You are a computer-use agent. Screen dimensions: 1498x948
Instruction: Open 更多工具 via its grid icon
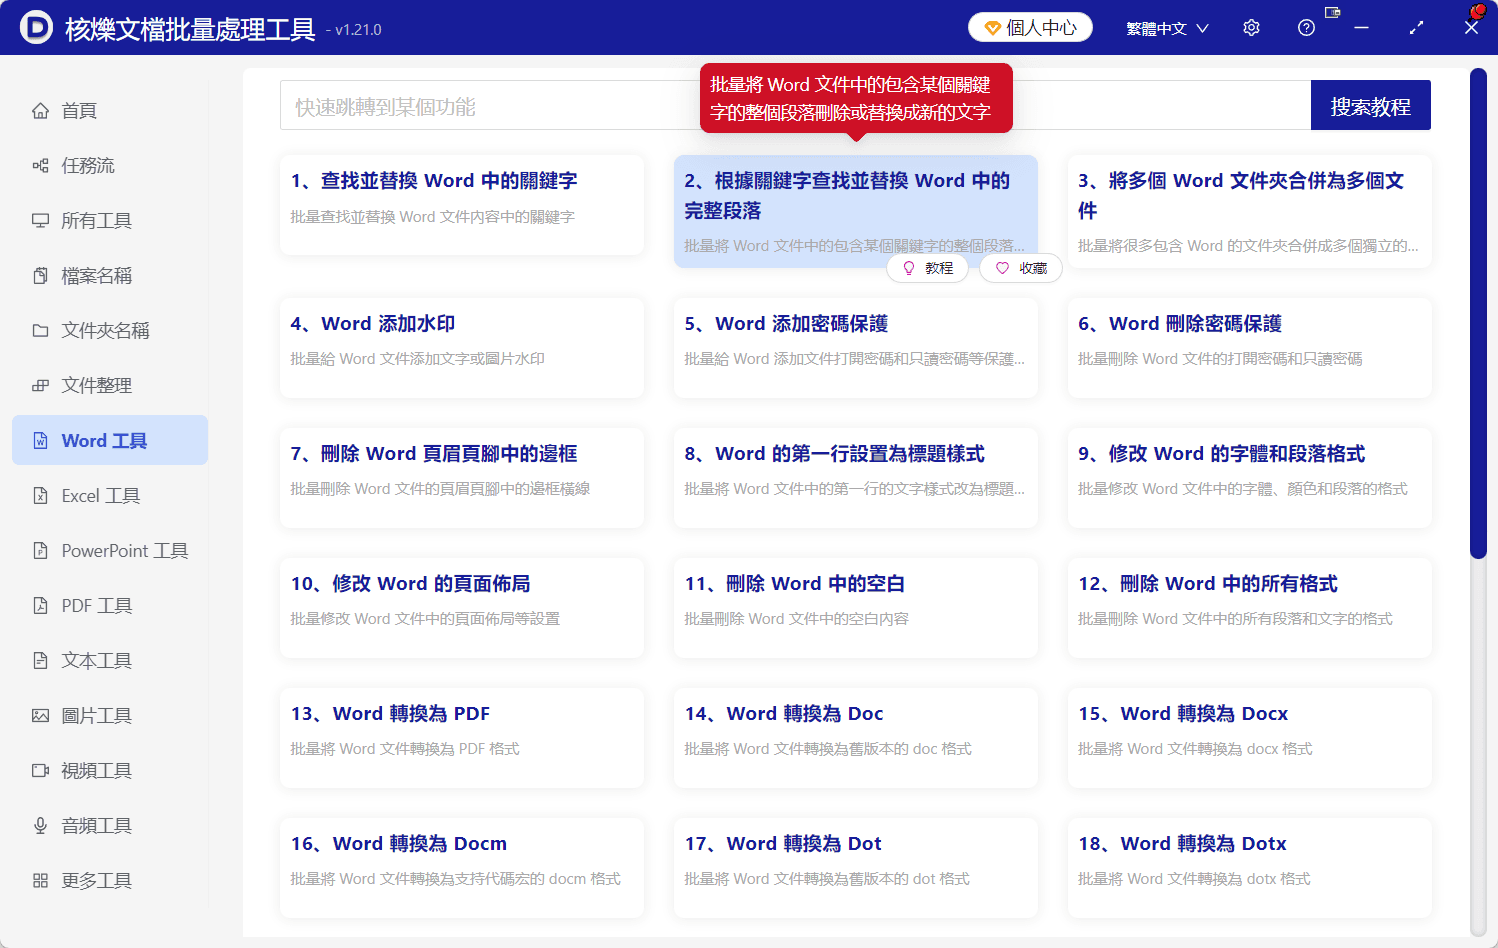click(40, 880)
